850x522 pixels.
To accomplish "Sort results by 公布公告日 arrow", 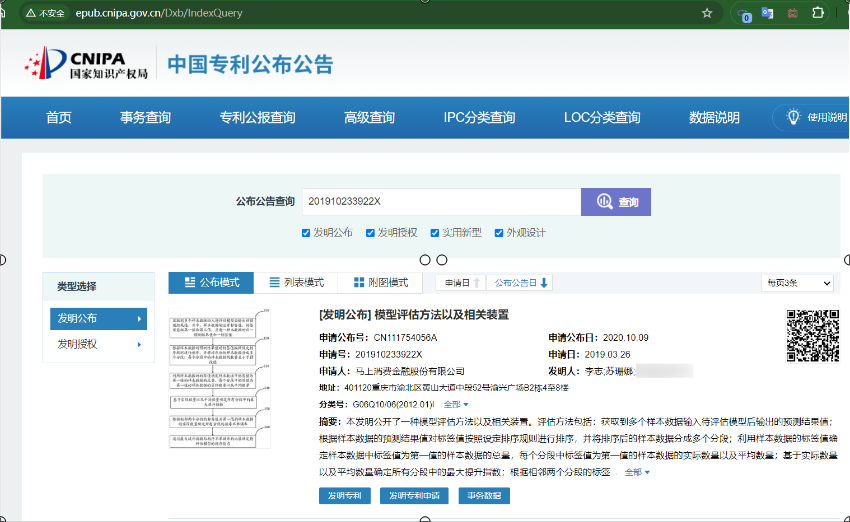I will (x=544, y=283).
